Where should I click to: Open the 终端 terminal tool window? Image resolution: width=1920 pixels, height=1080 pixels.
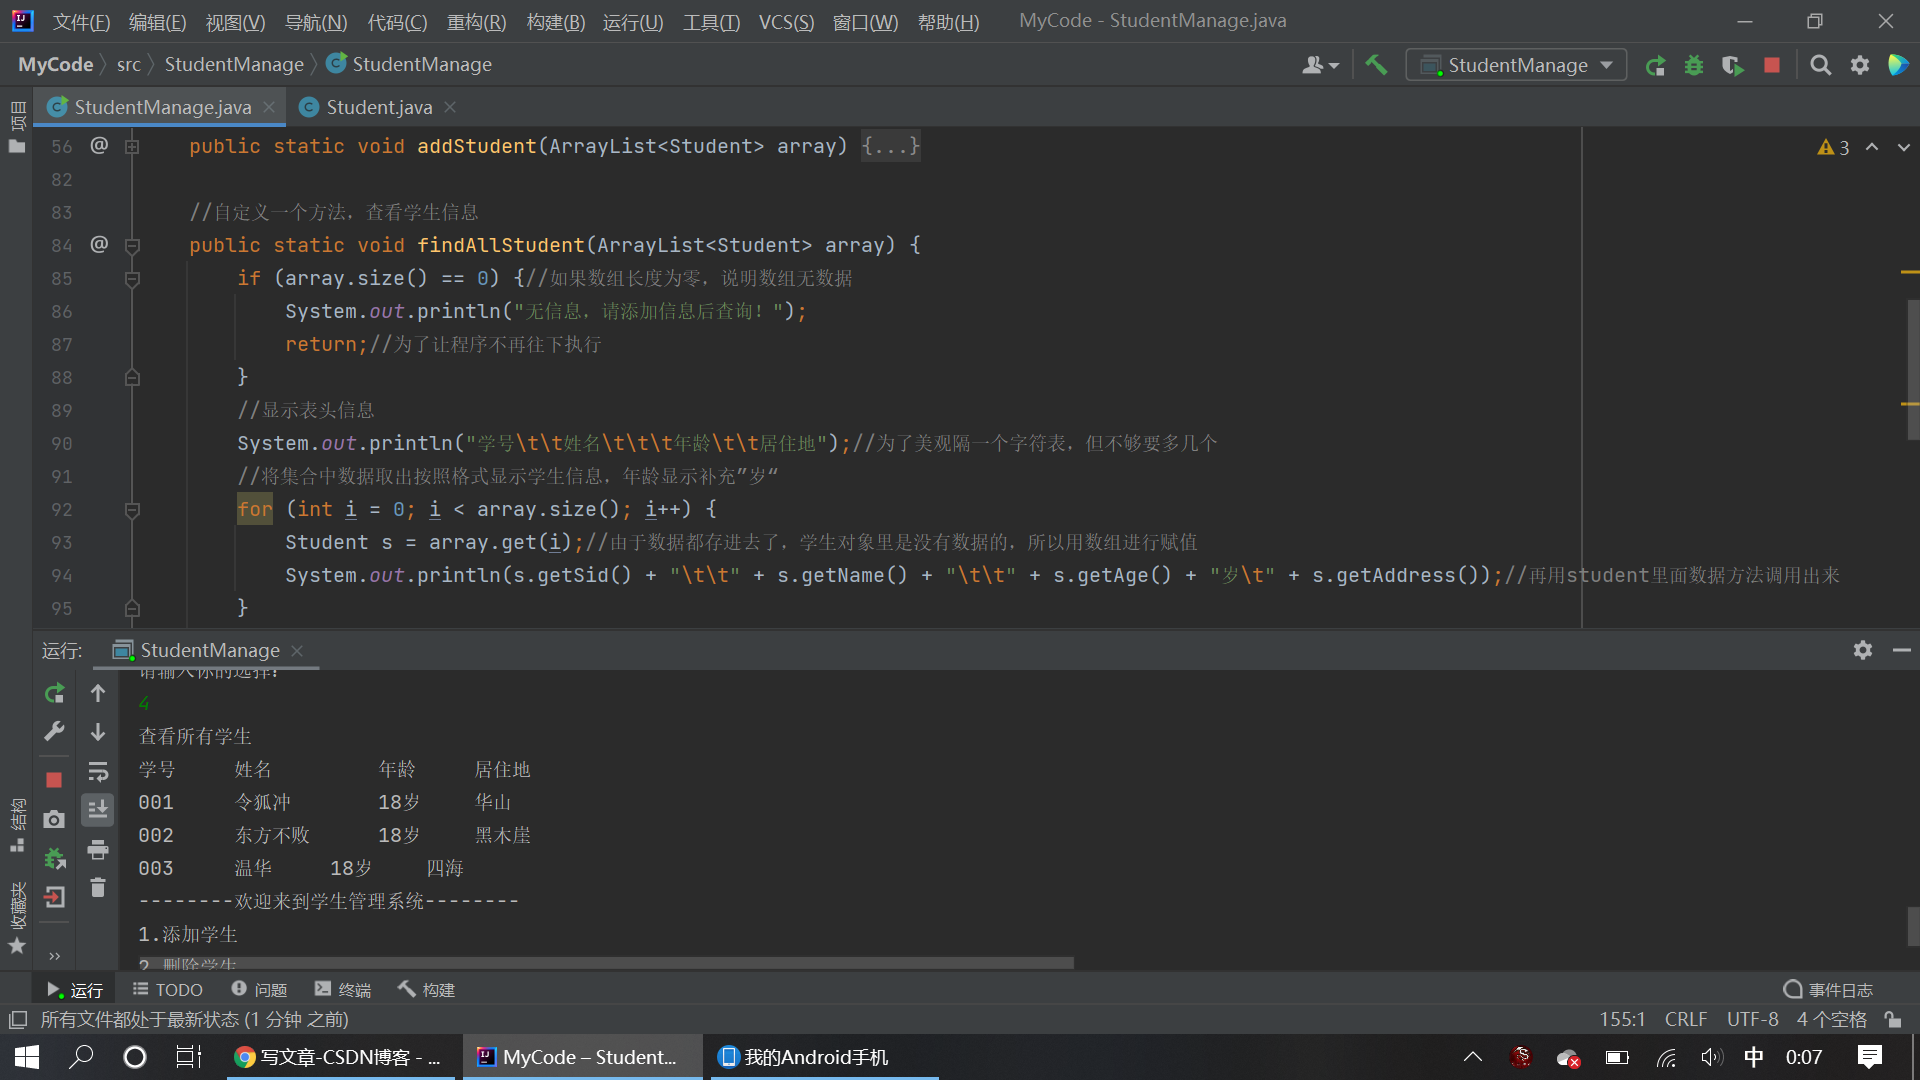point(343,989)
